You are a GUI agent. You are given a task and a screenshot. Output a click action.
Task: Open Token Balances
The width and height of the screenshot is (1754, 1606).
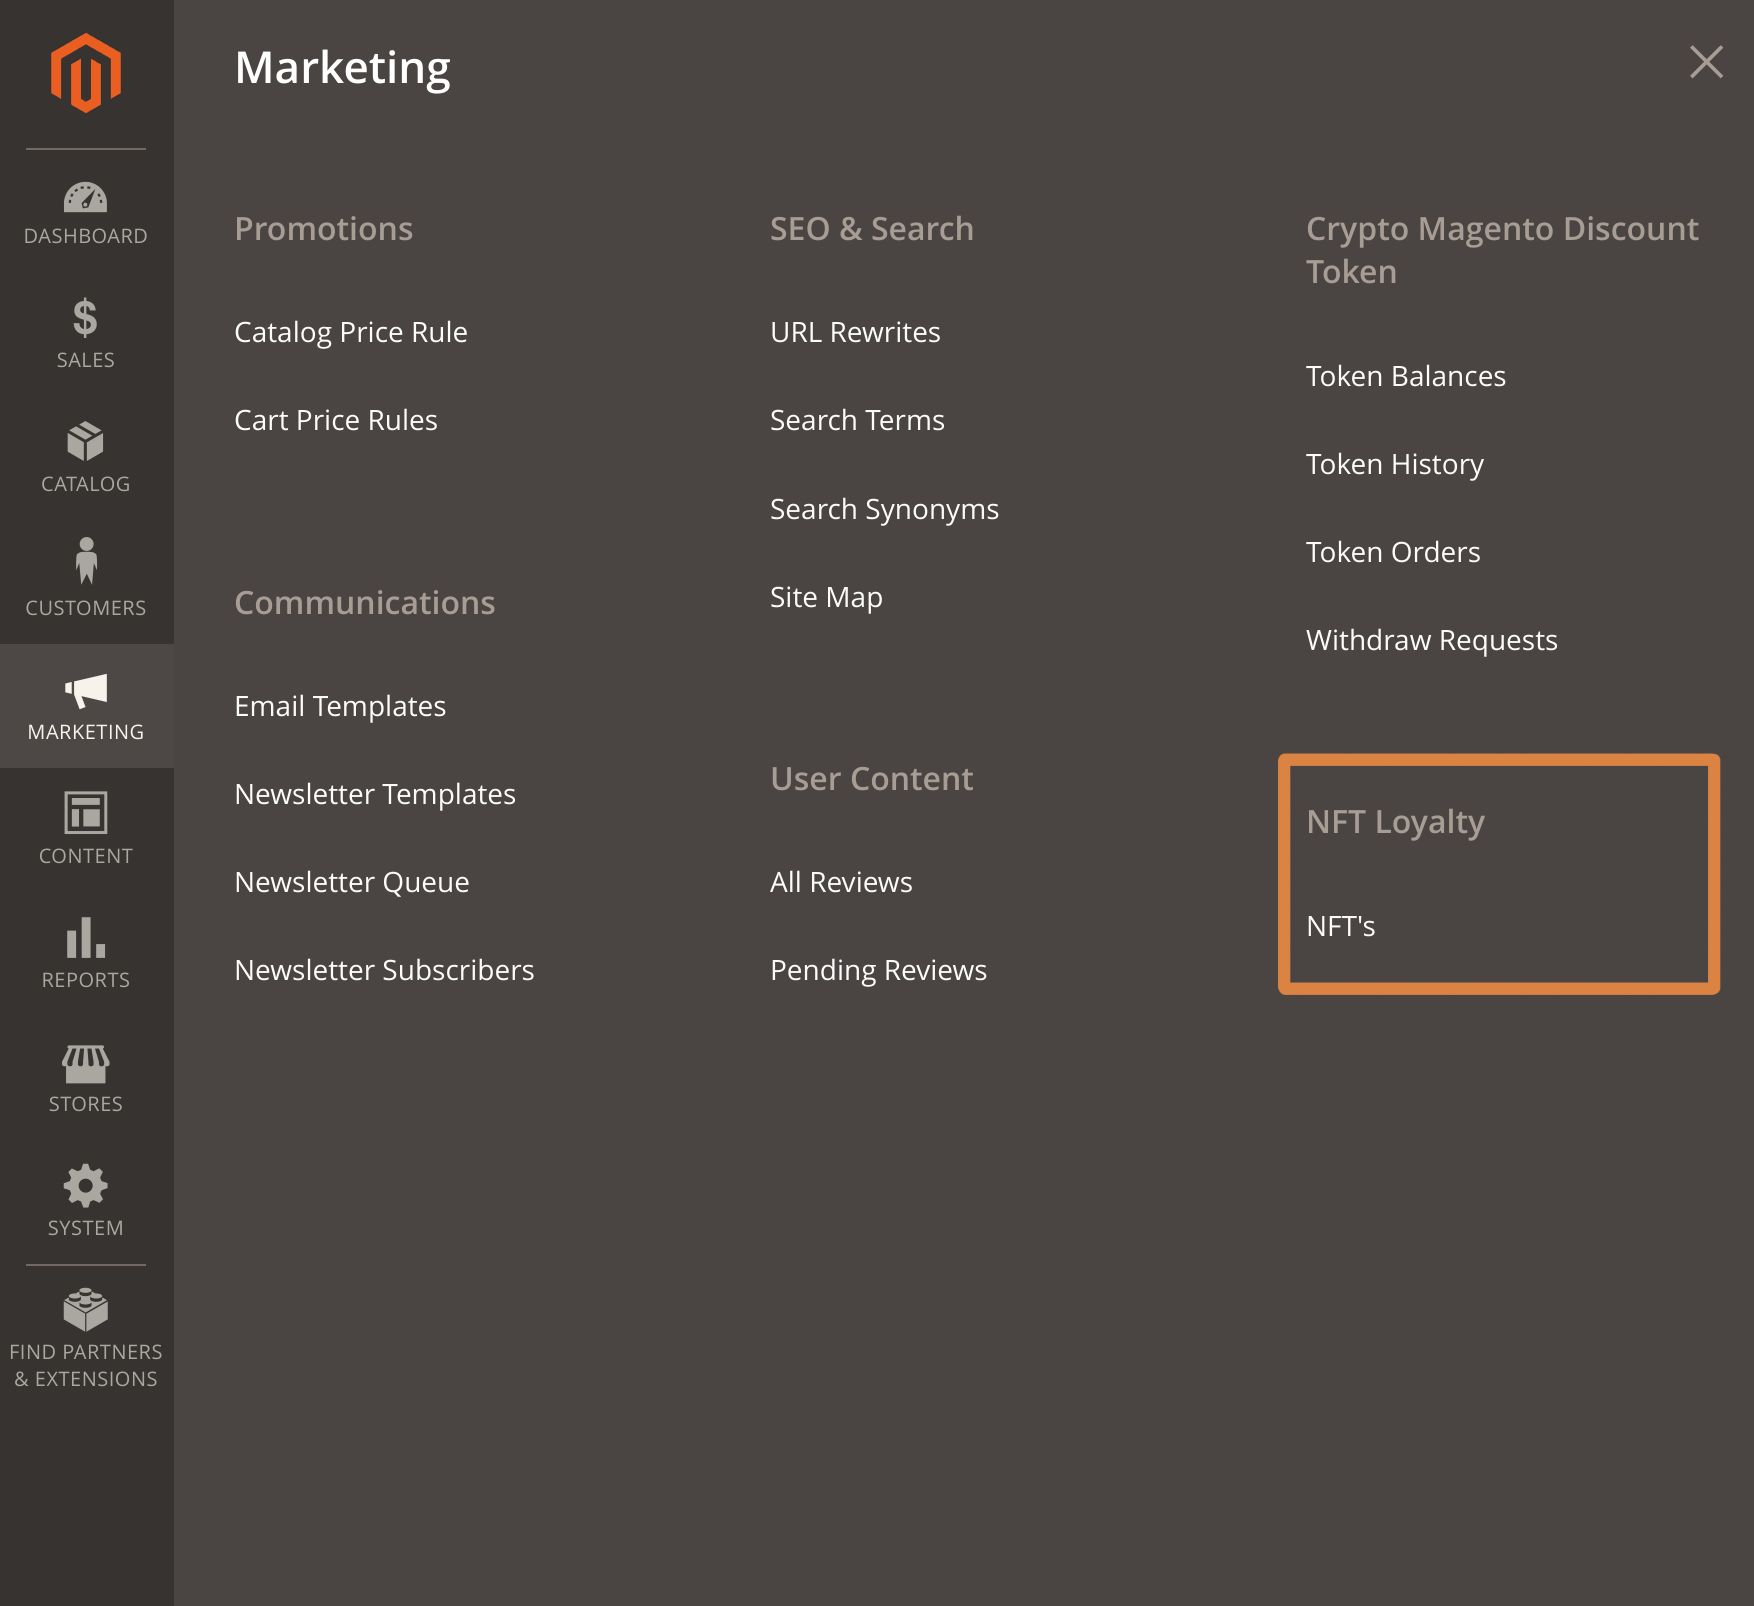coord(1406,376)
